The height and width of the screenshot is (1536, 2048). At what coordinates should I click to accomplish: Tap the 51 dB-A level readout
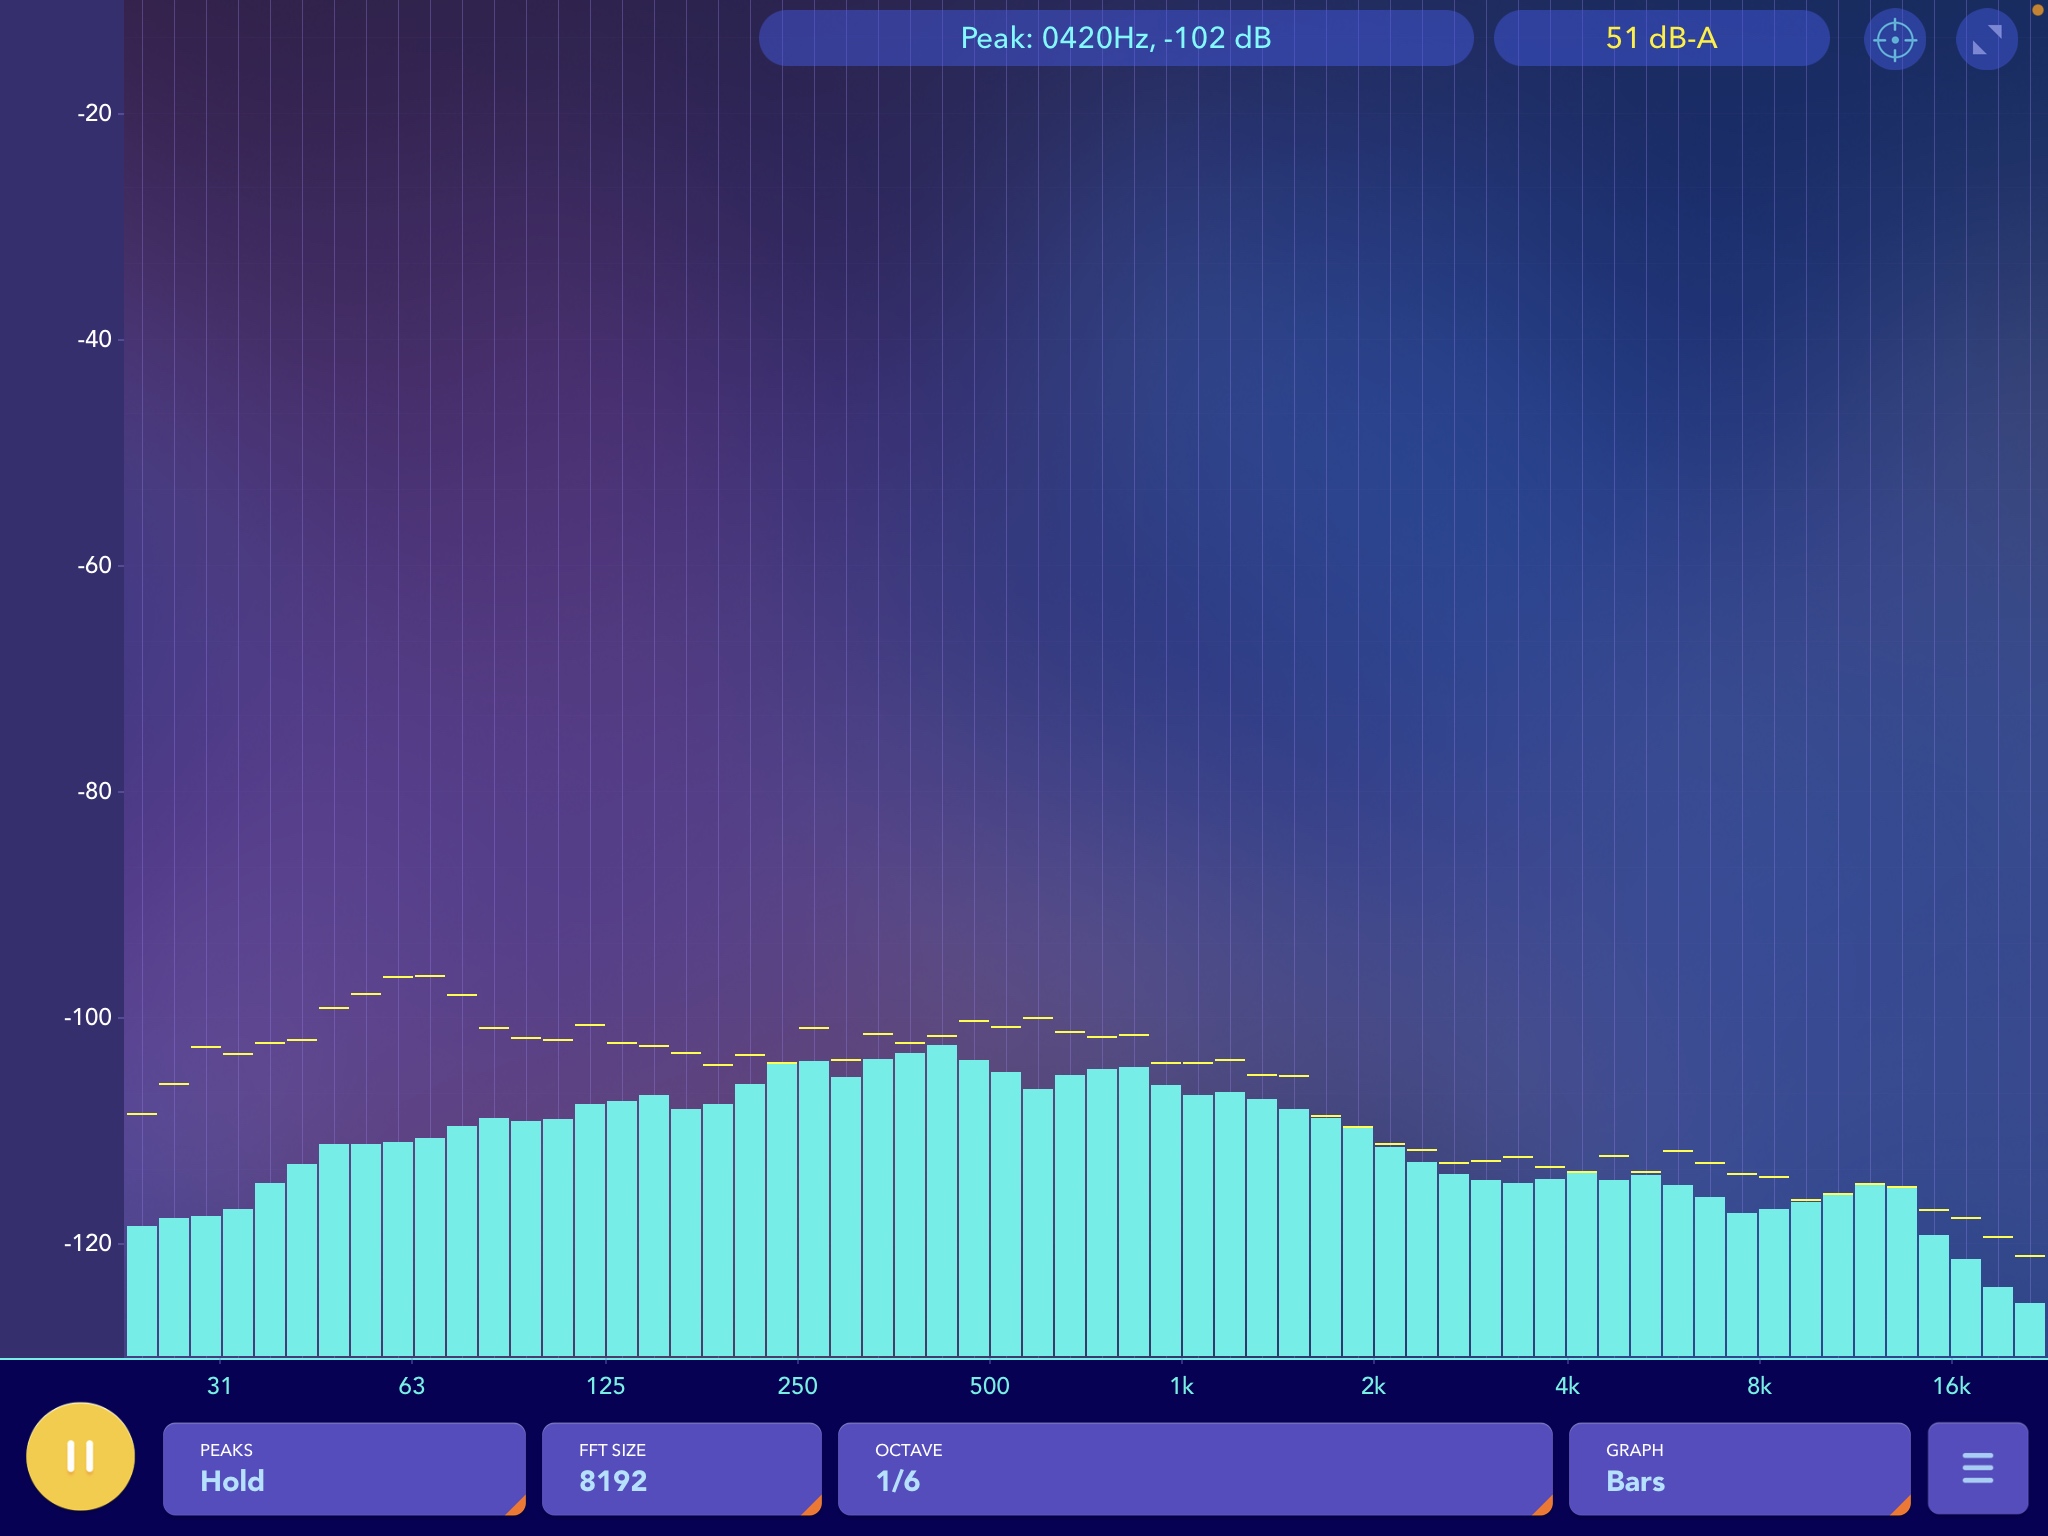tap(1661, 38)
